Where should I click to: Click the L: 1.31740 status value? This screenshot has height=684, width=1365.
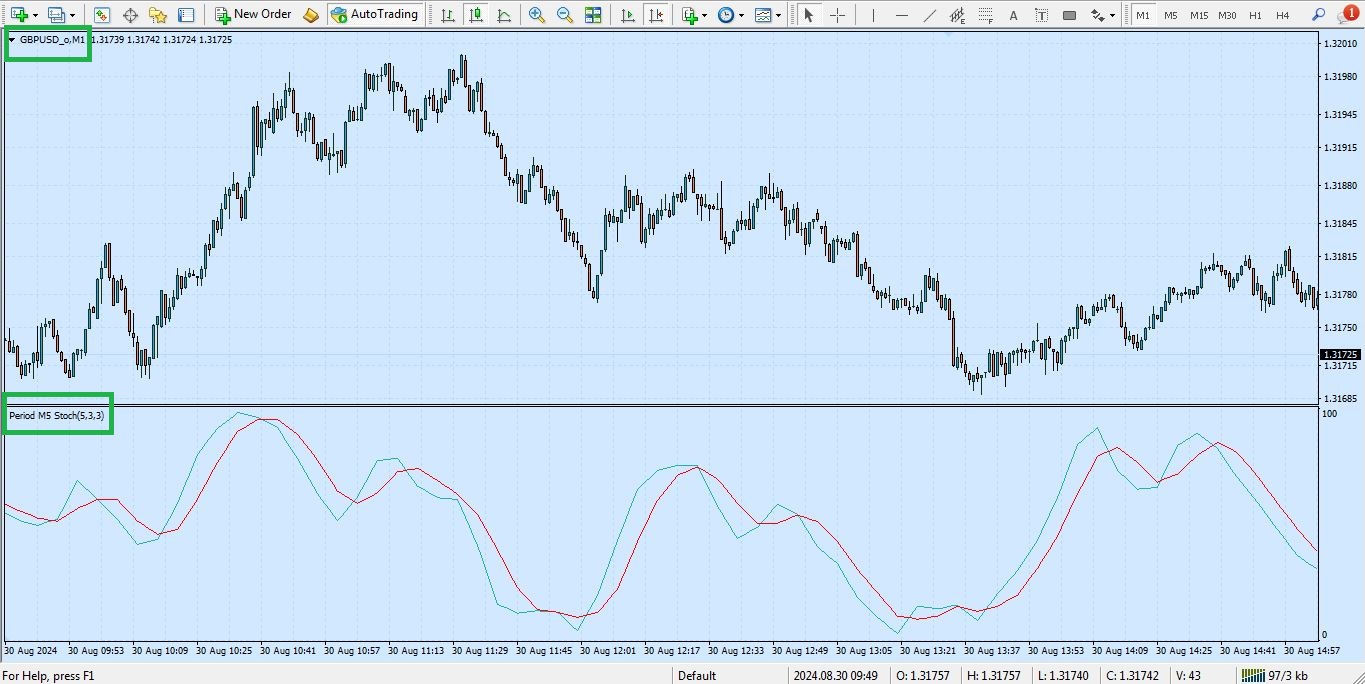click(x=1063, y=676)
